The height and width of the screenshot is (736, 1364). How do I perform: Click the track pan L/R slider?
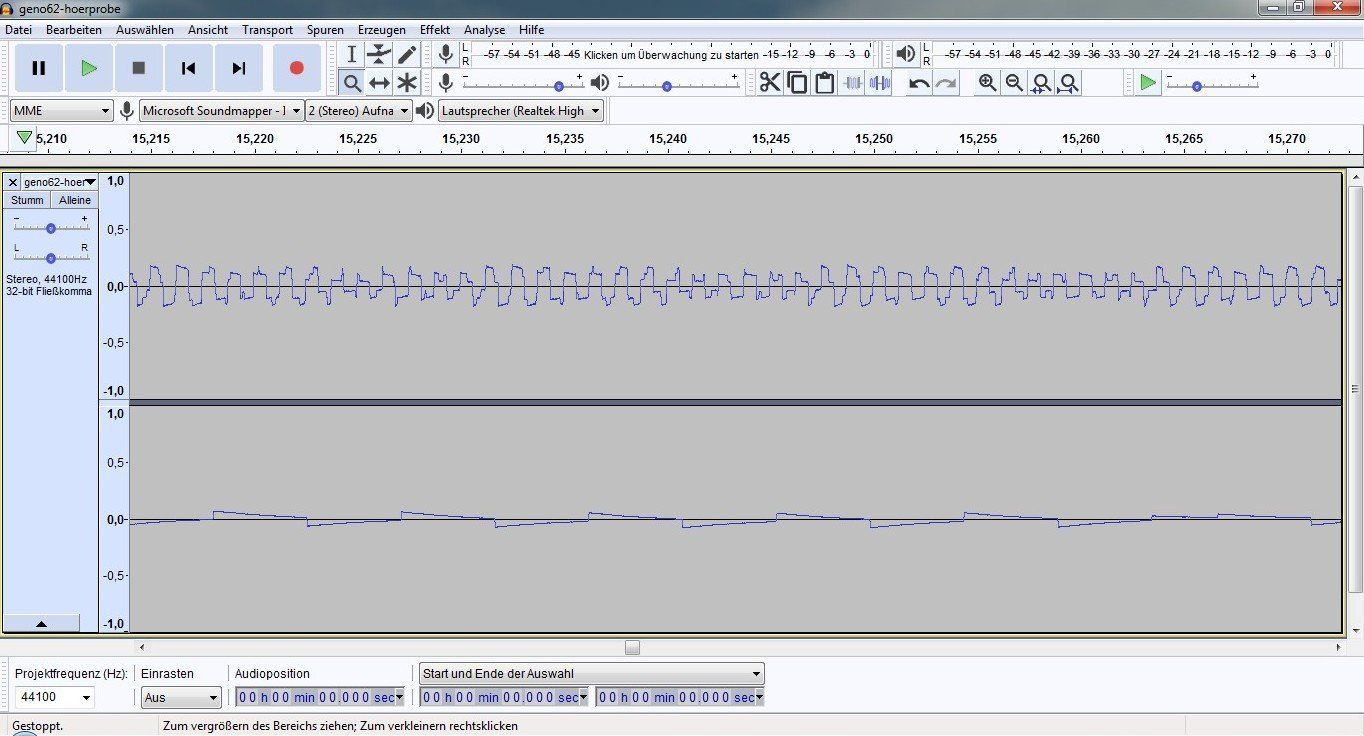tap(50, 257)
